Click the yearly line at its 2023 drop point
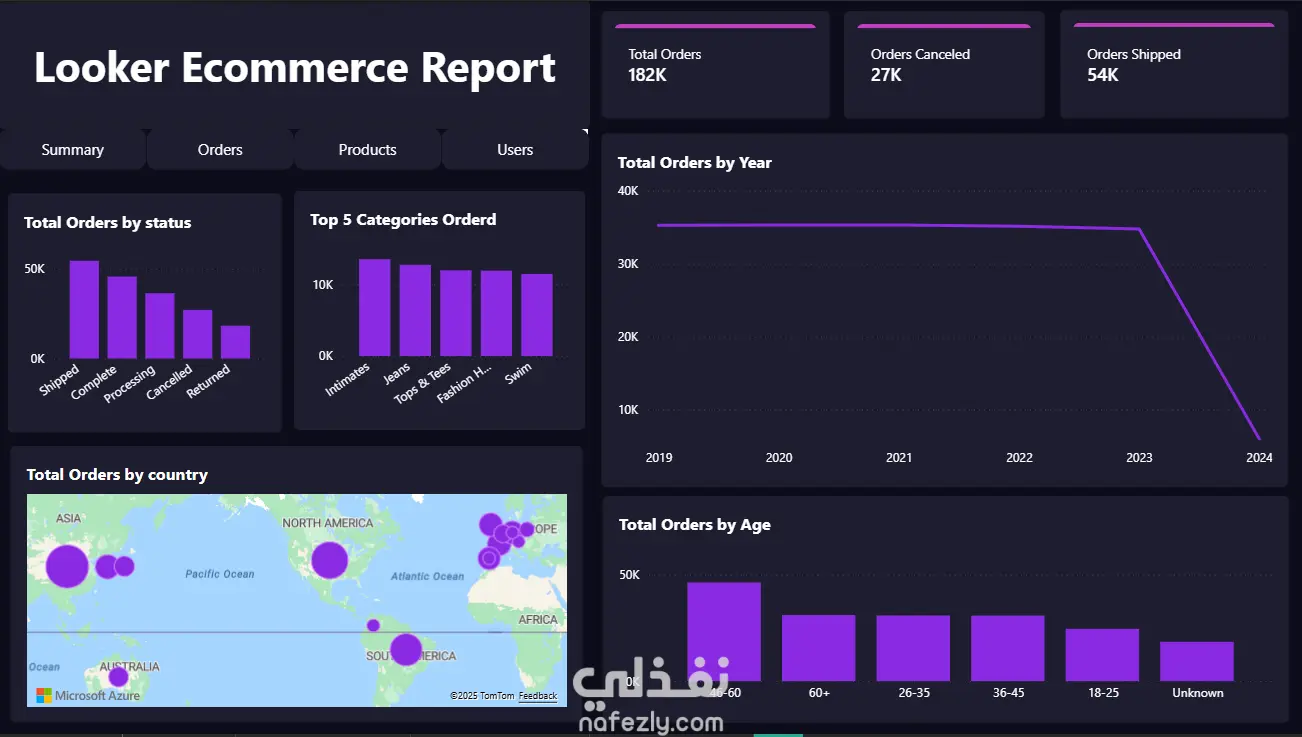This screenshot has height=737, width=1302. [x=1139, y=229]
